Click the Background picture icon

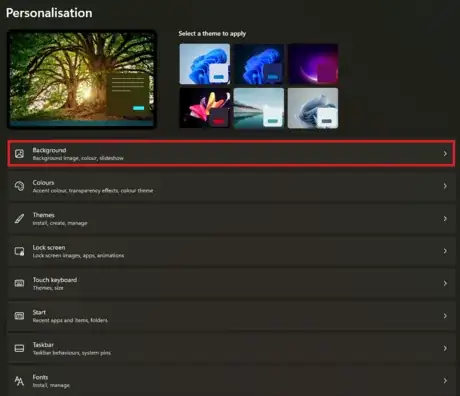19,154
